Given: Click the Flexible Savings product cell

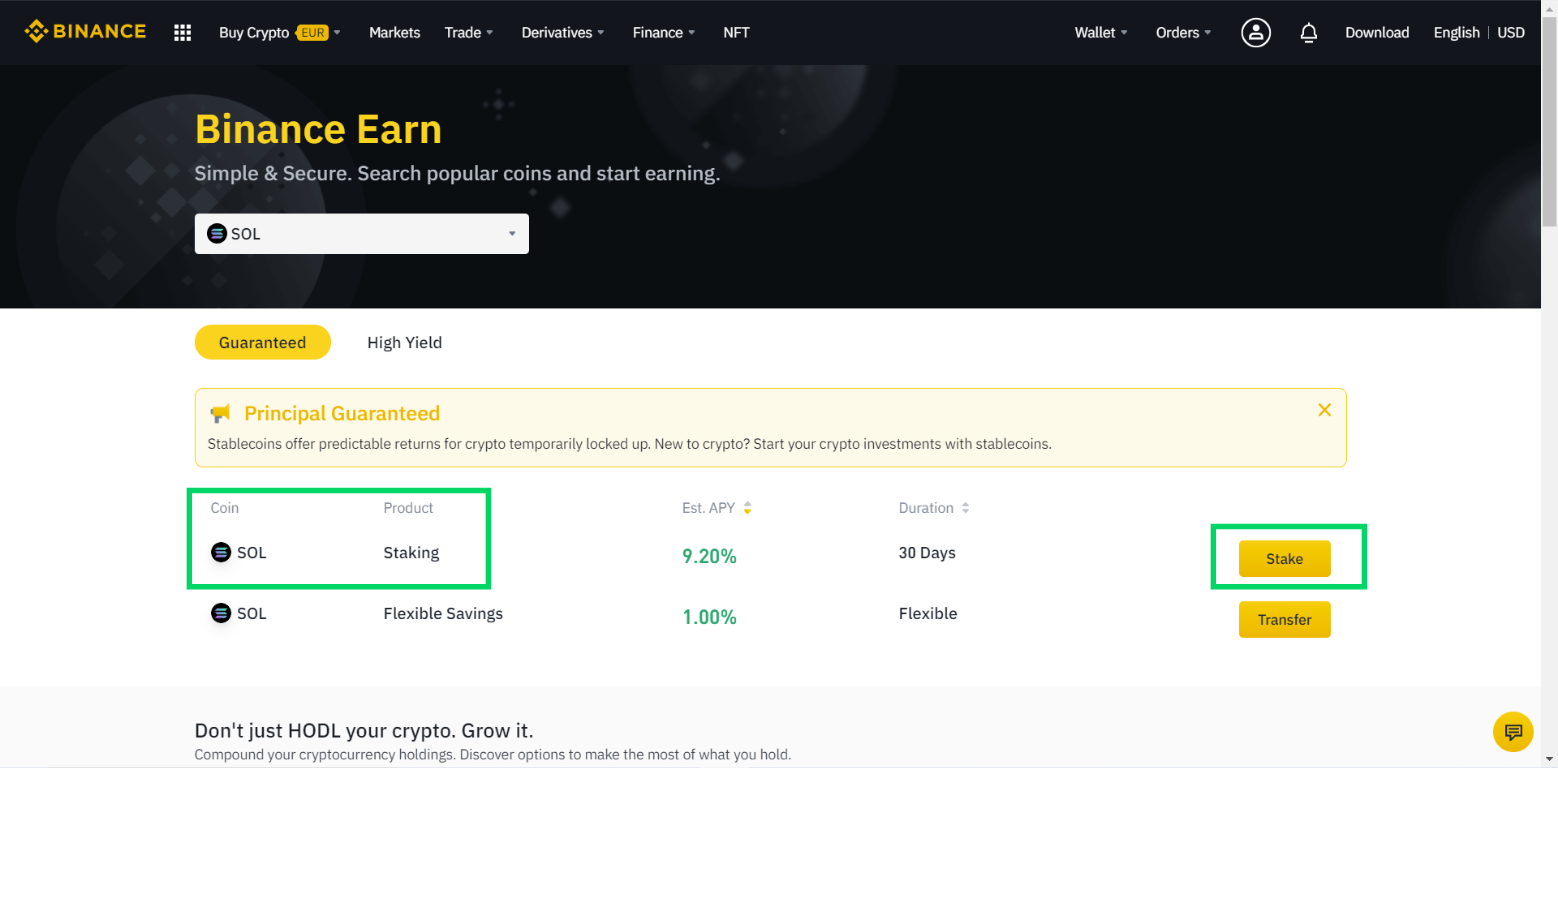Looking at the screenshot, I should tap(443, 614).
